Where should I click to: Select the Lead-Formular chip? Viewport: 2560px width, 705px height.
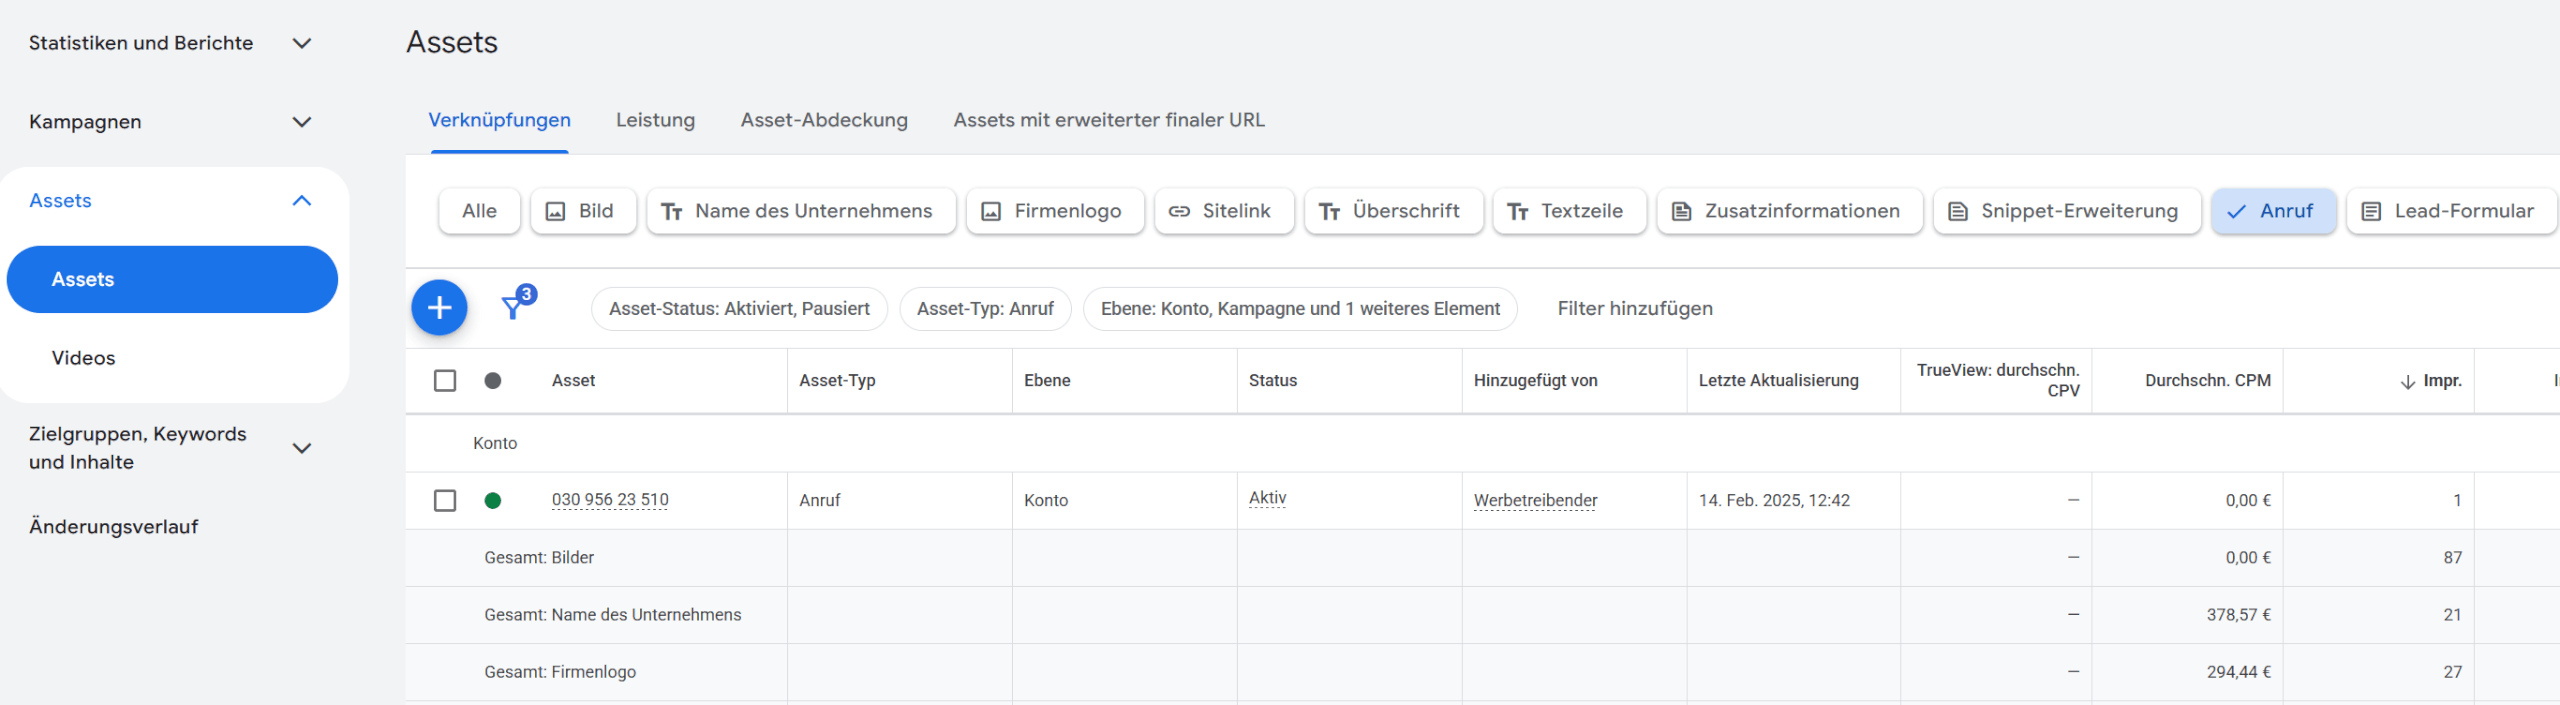point(2450,211)
